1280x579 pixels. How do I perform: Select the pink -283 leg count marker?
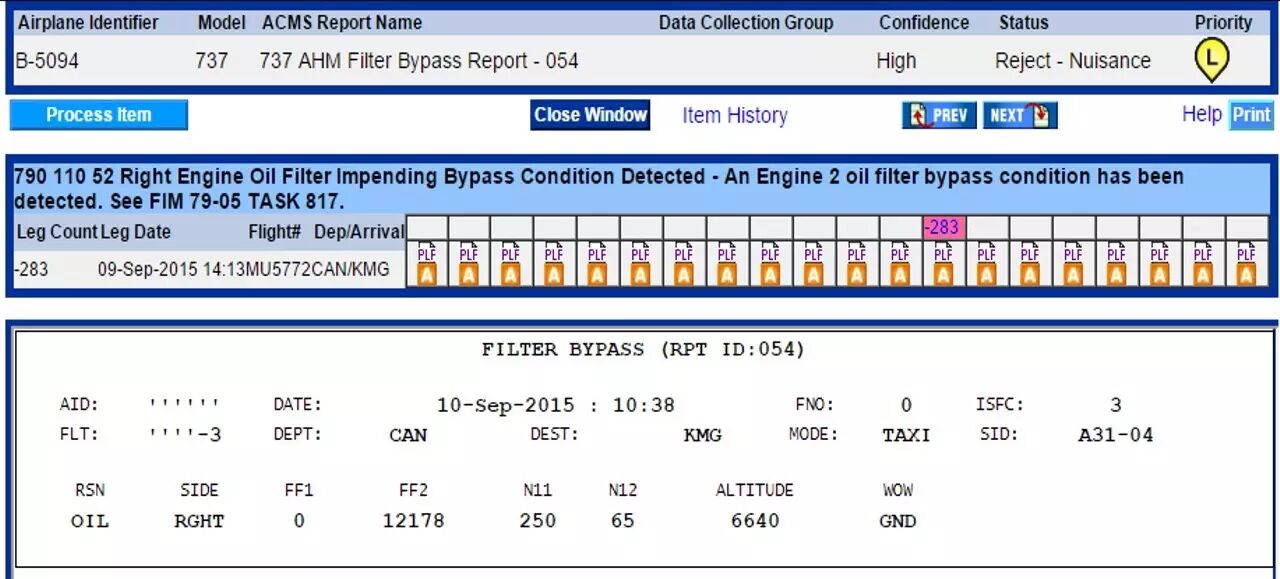[x=942, y=227]
